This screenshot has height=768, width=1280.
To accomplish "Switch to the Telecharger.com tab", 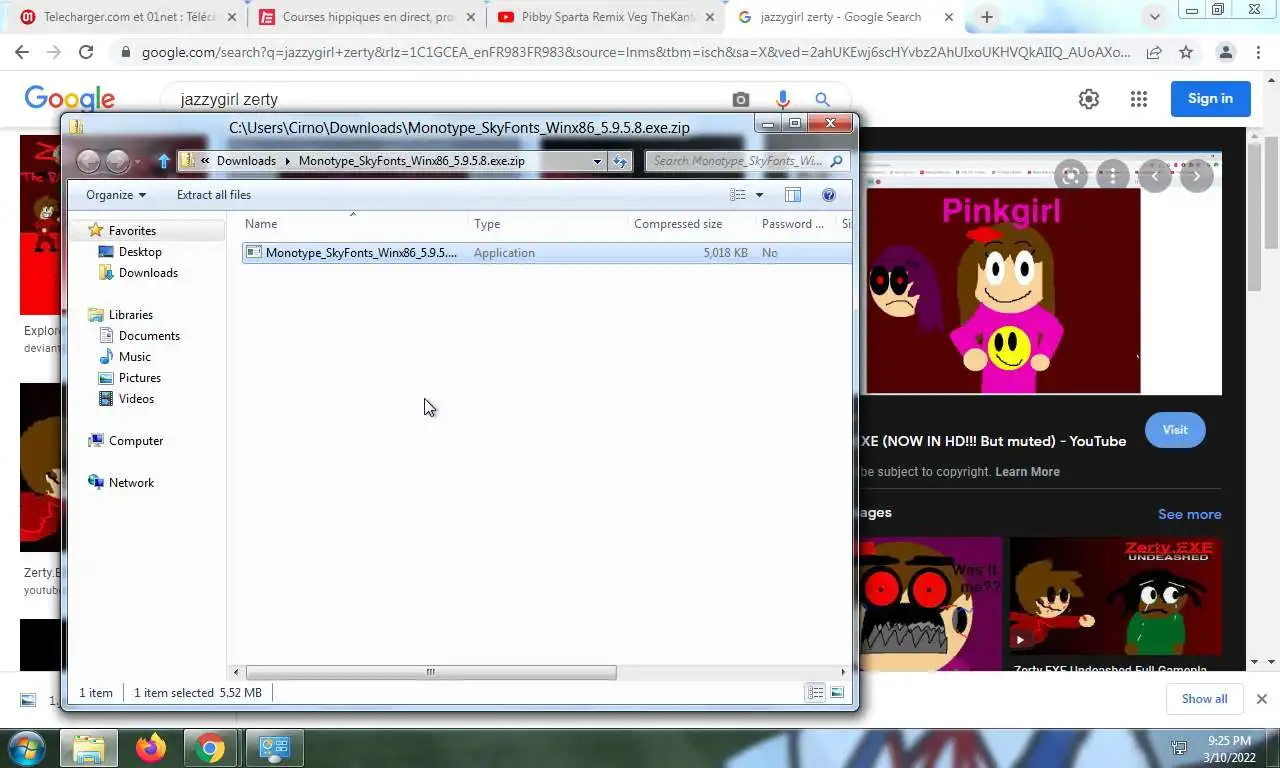I will coord(128,17).
